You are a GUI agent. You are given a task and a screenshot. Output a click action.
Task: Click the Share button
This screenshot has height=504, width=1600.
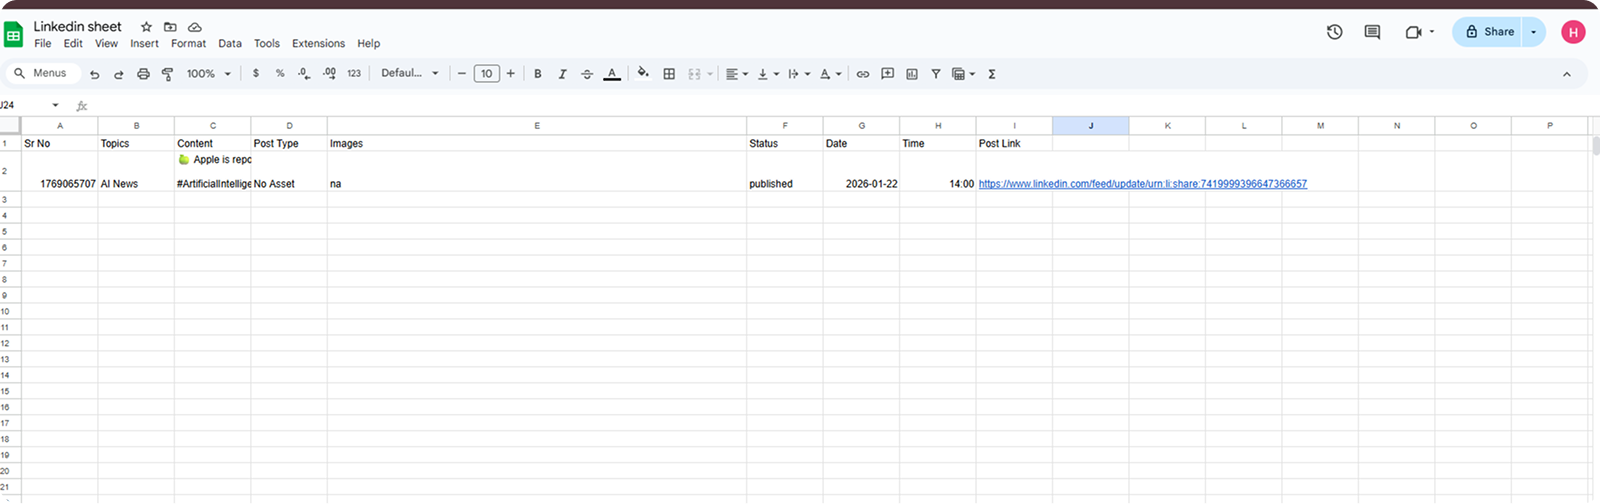pos(1488,32)
